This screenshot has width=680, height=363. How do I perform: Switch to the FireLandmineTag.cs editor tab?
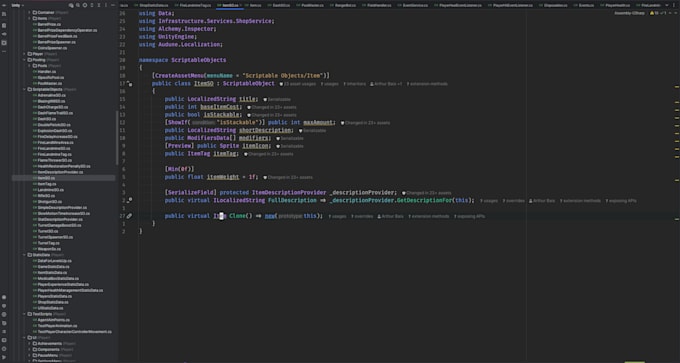pos(192,5)
